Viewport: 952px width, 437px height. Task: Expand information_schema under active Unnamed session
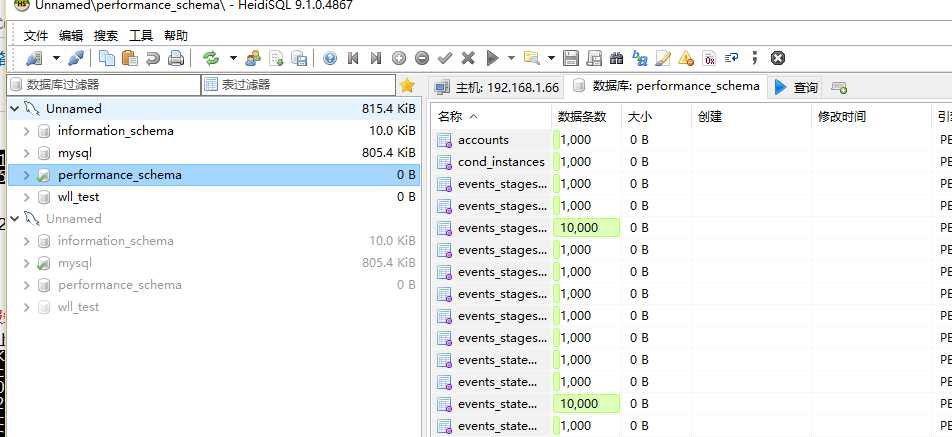(26, 130)
